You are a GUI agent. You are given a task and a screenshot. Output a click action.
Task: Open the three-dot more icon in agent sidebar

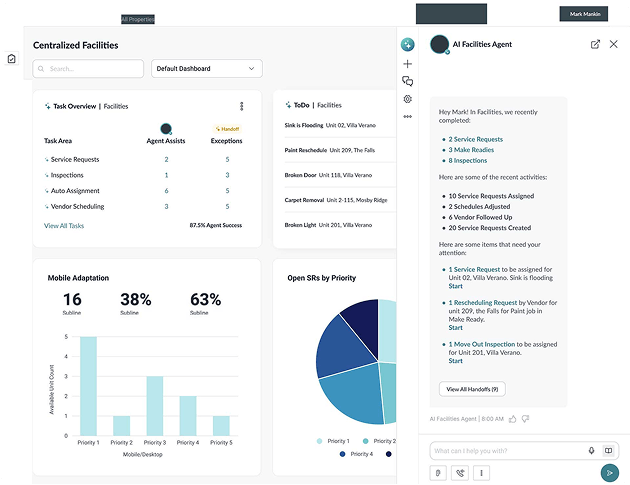(407, 117)
